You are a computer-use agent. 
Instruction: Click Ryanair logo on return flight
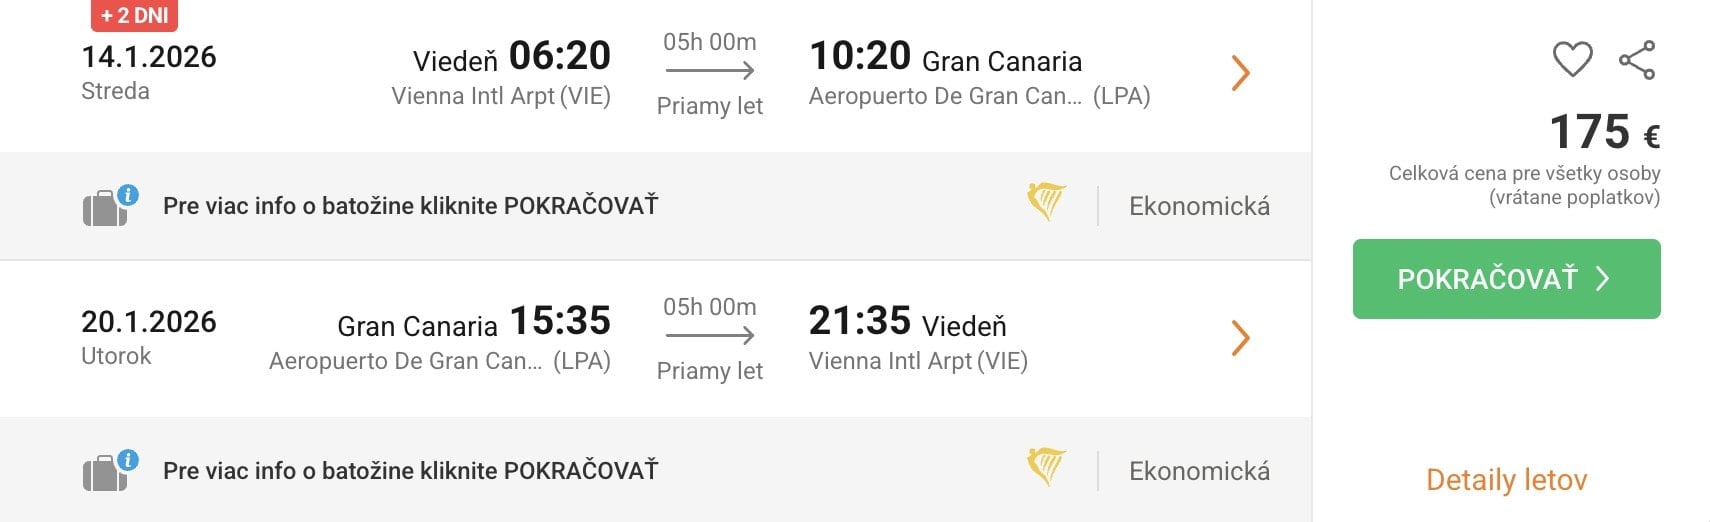[1046, 467]
